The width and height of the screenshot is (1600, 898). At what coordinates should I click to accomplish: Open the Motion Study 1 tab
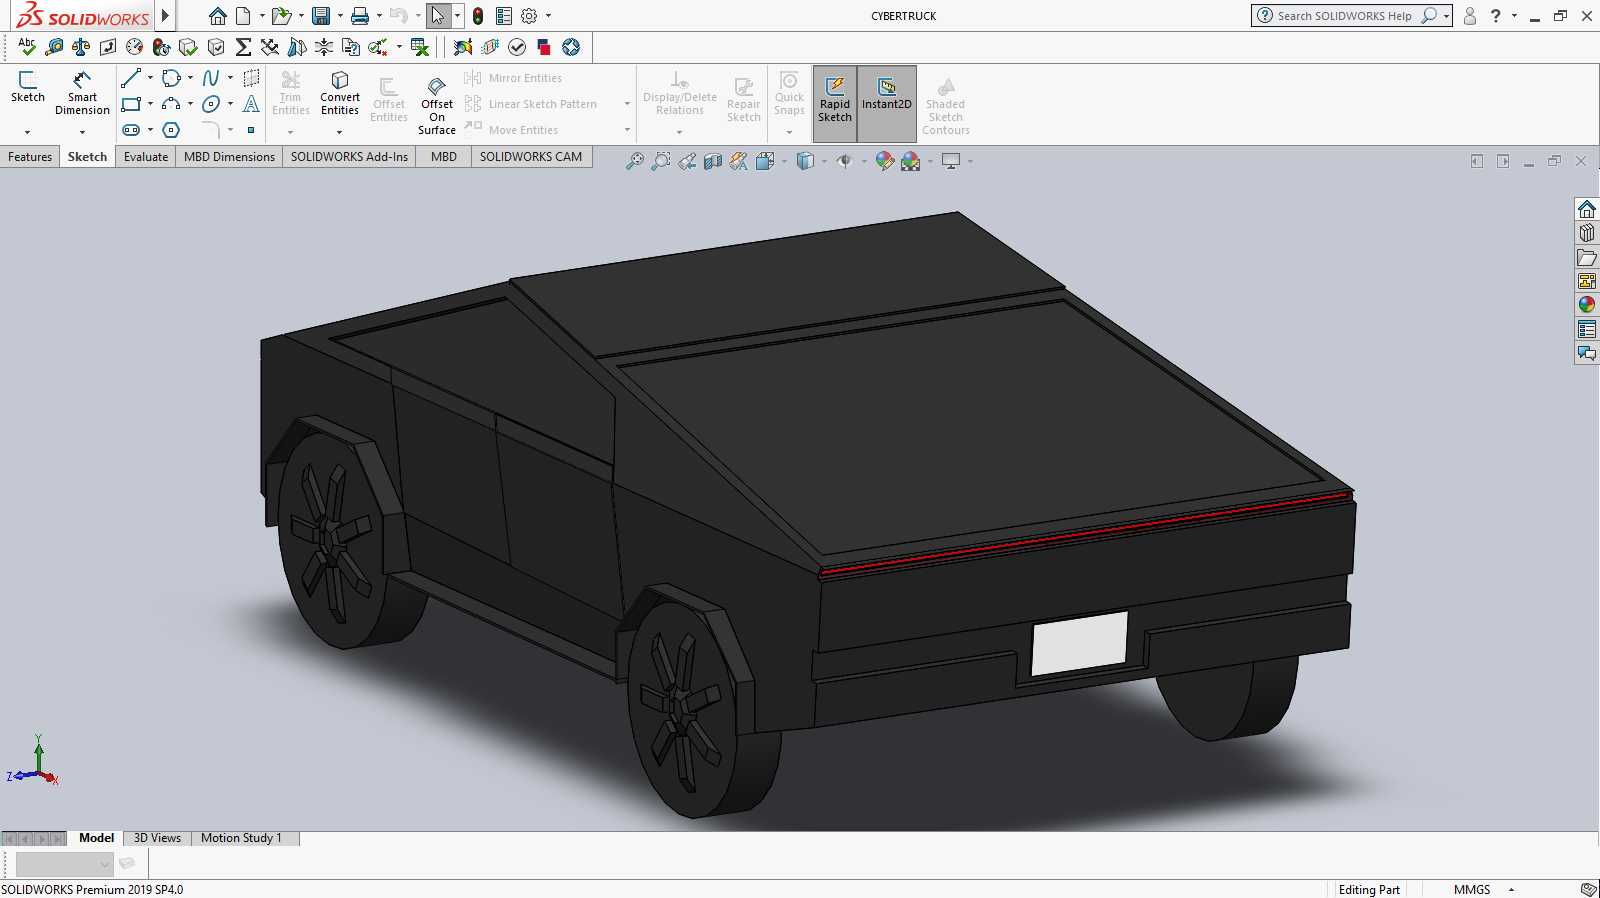(x=241, y=838)
